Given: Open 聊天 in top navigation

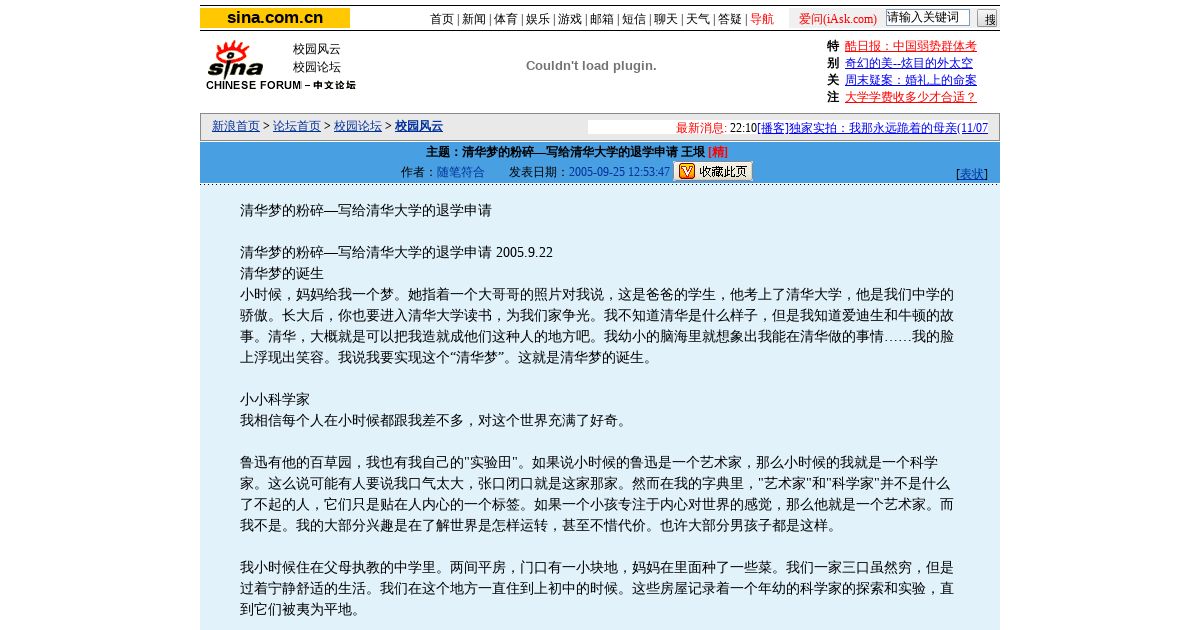Looking at the screenshot, I should [666, 19].
